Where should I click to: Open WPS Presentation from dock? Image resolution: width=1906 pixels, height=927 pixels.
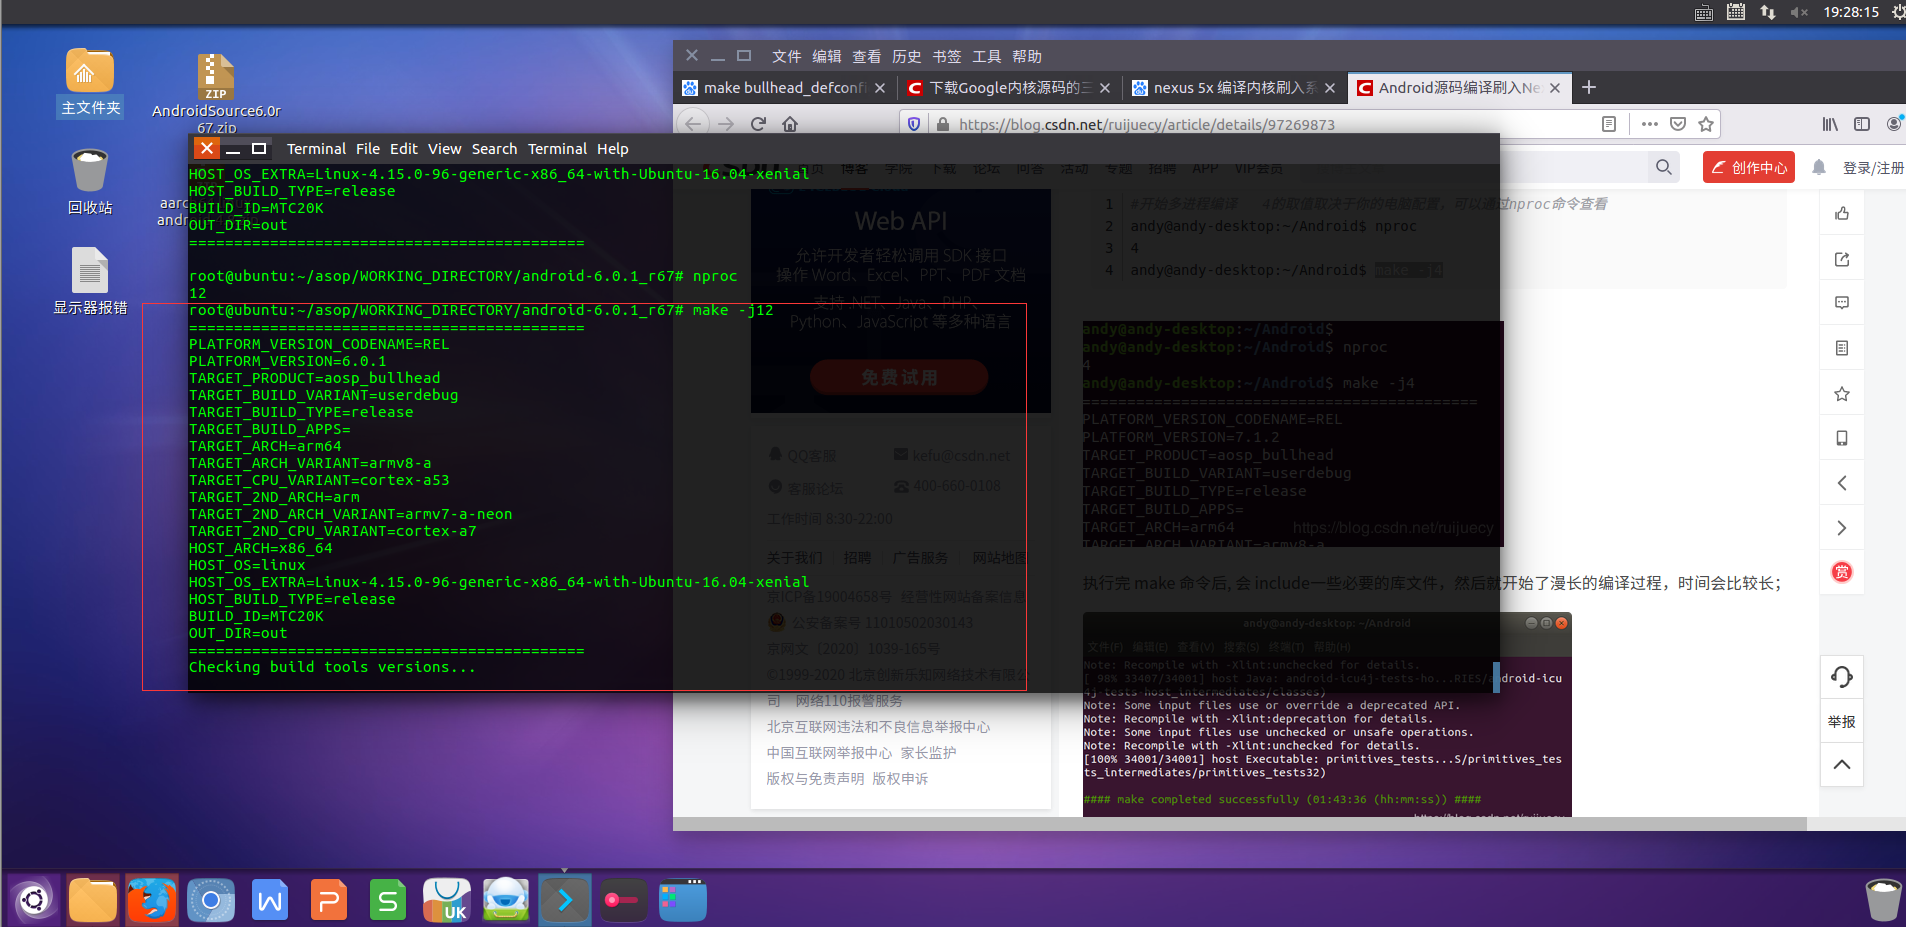click(x=329, y=900)
